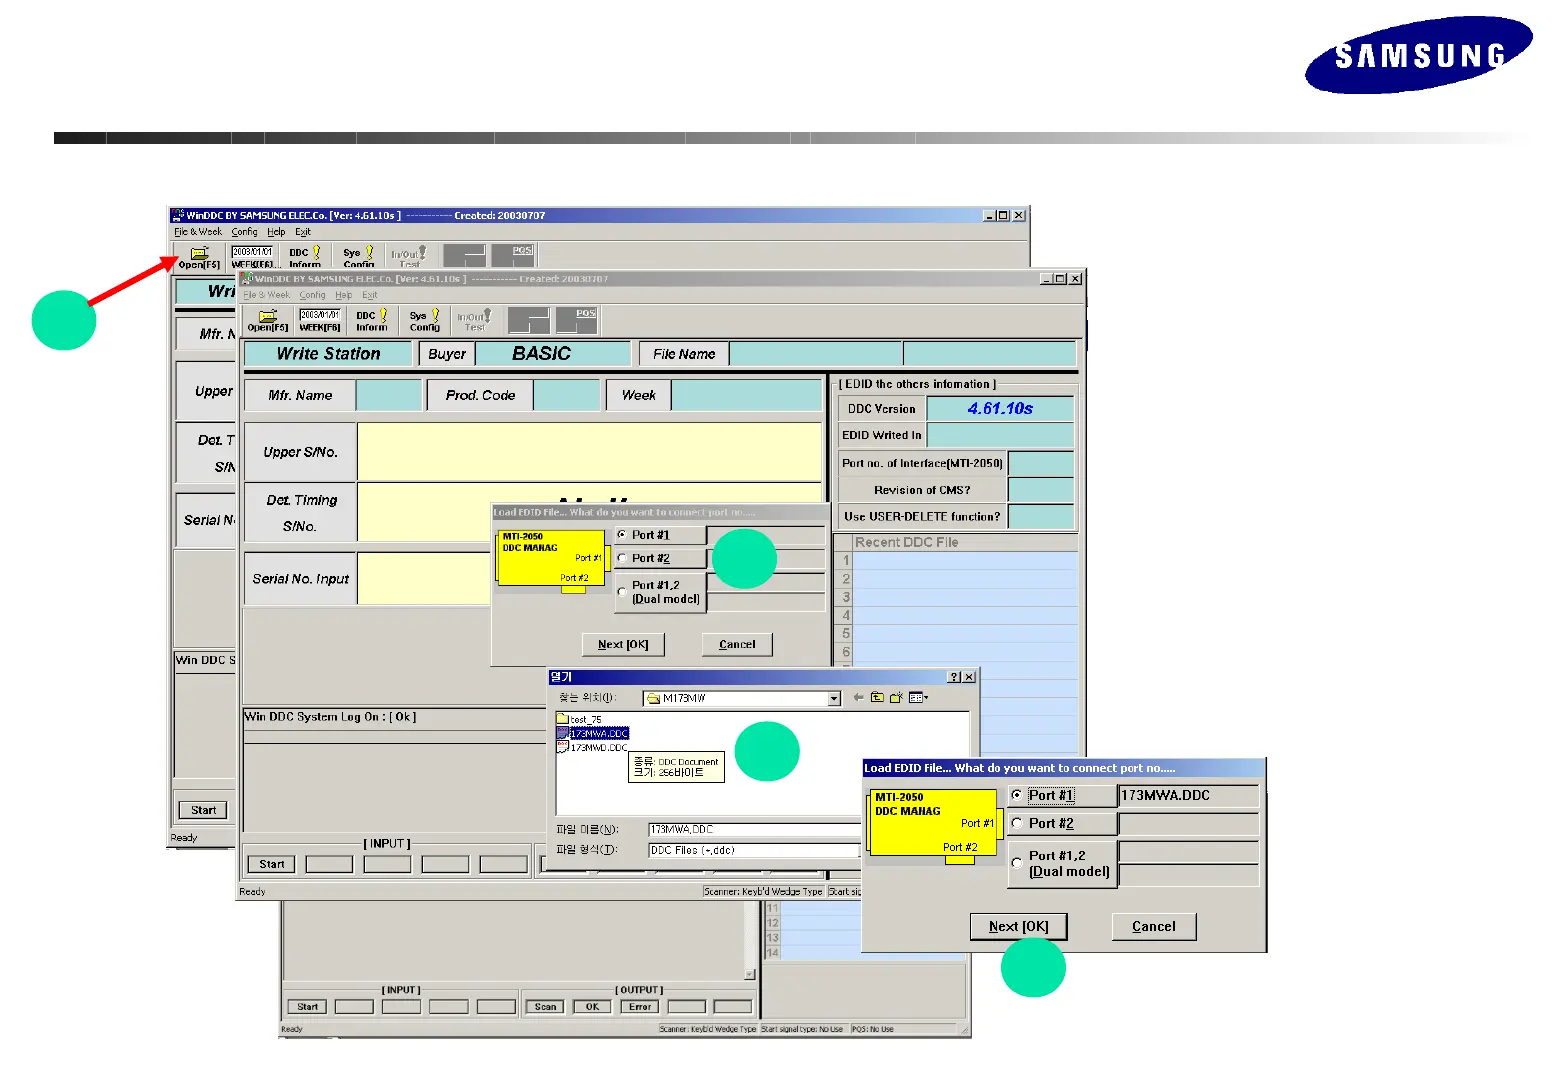Go back using the arrow in the 열기 dialog
This screenshot has height=1080, width=1560.
[x=858, y=698]
